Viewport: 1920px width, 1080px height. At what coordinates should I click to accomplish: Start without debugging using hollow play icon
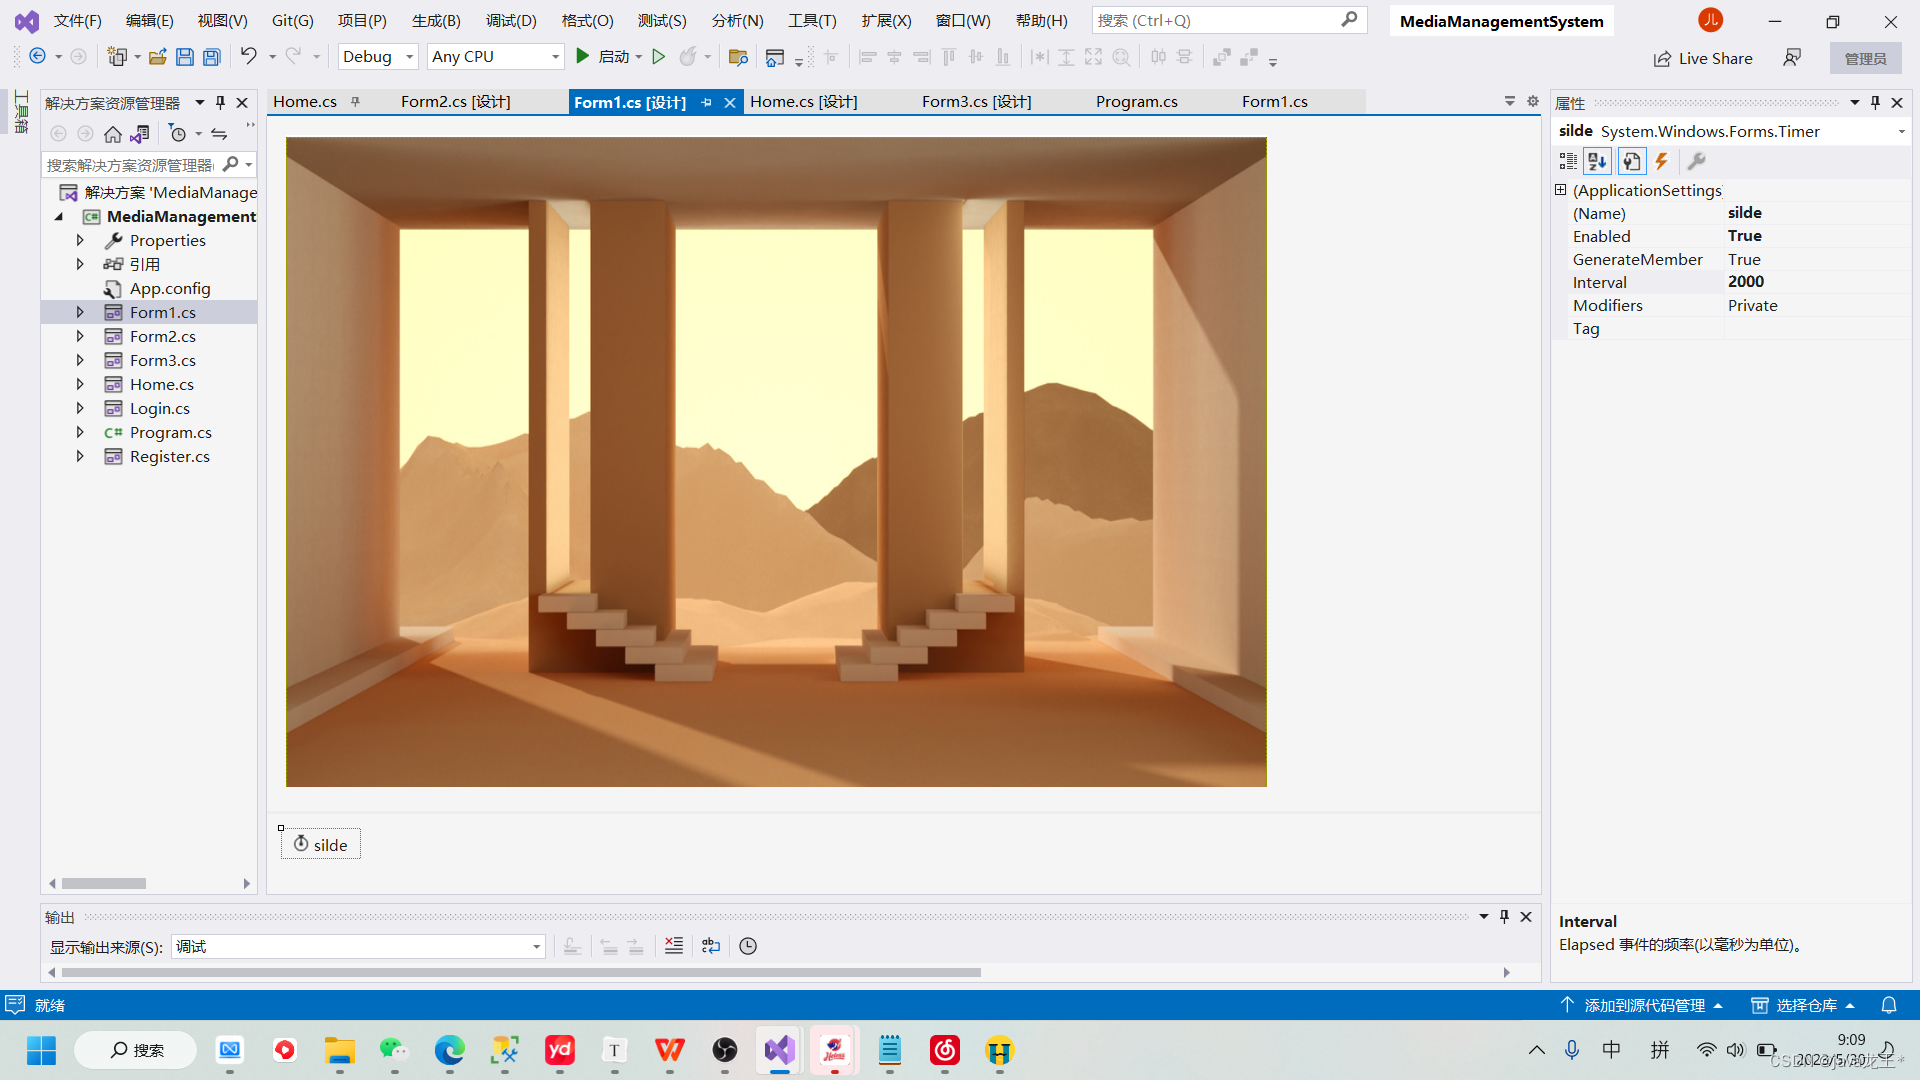(658, 57)
